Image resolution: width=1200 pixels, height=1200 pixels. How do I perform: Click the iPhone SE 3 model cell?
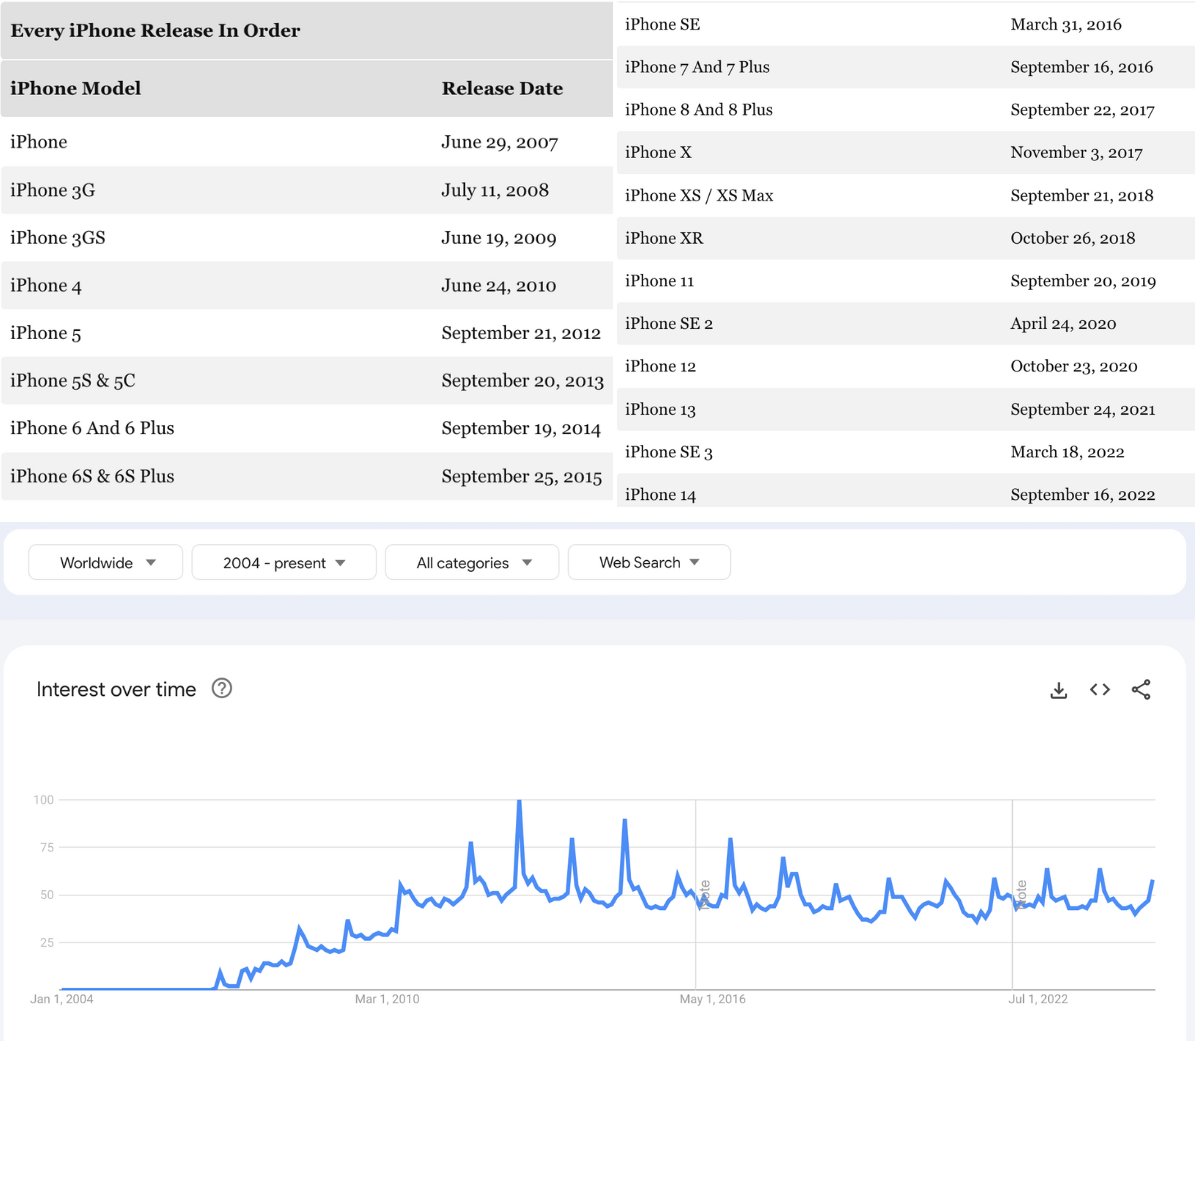669,452
